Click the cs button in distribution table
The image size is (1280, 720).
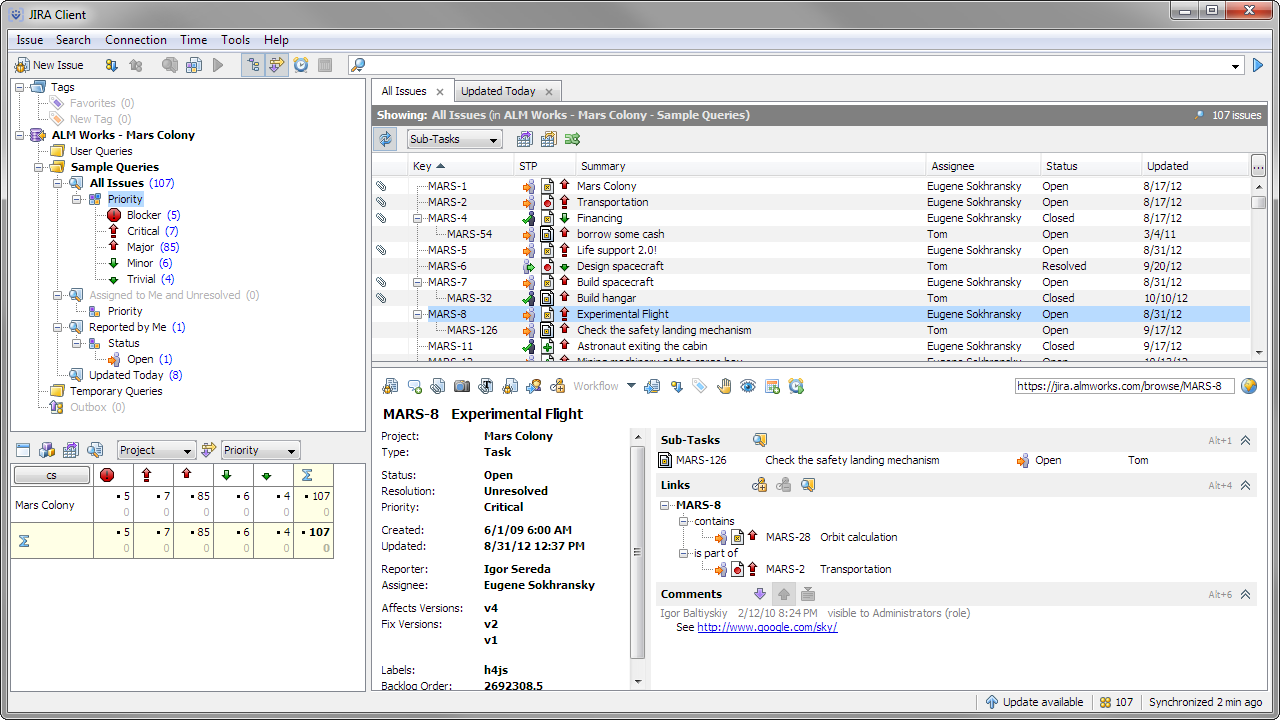point(52,475)
